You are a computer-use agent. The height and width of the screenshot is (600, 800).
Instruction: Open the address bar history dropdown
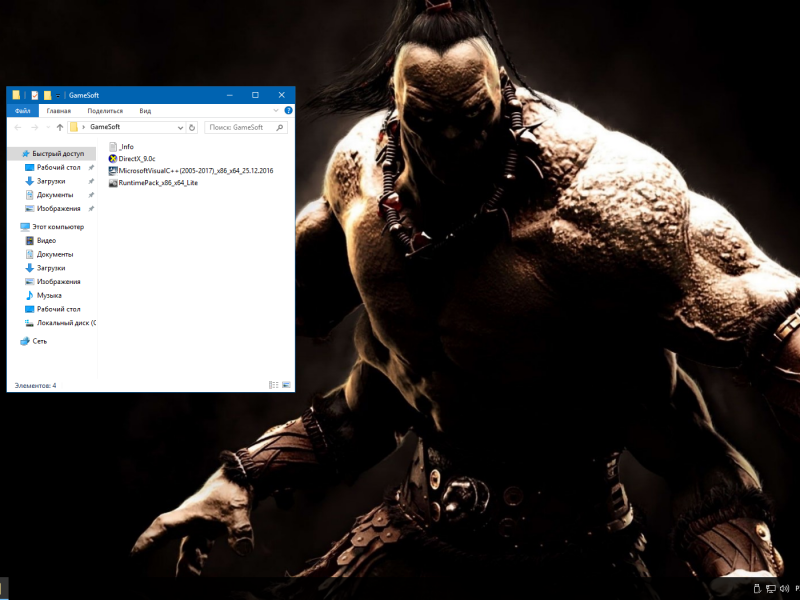(x=180, y=128)
